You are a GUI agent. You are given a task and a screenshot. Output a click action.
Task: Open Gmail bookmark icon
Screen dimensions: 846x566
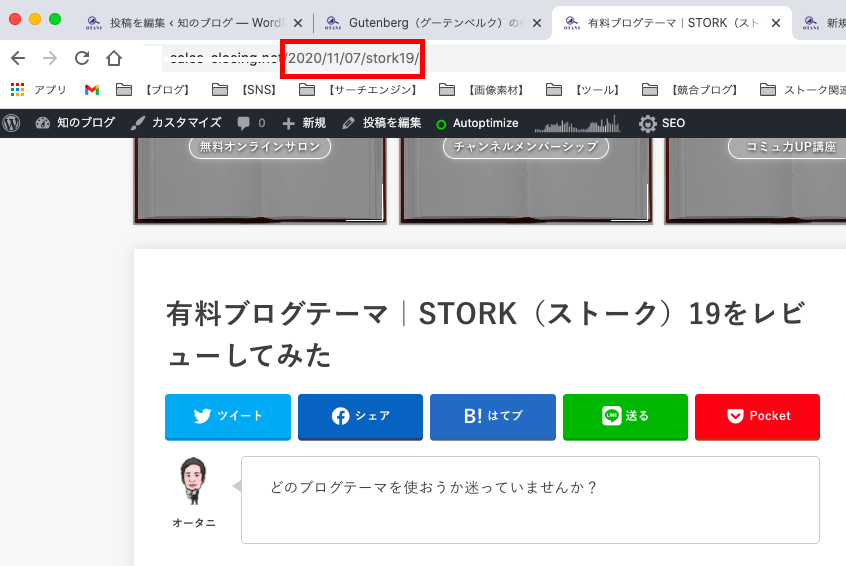(92, 90)
